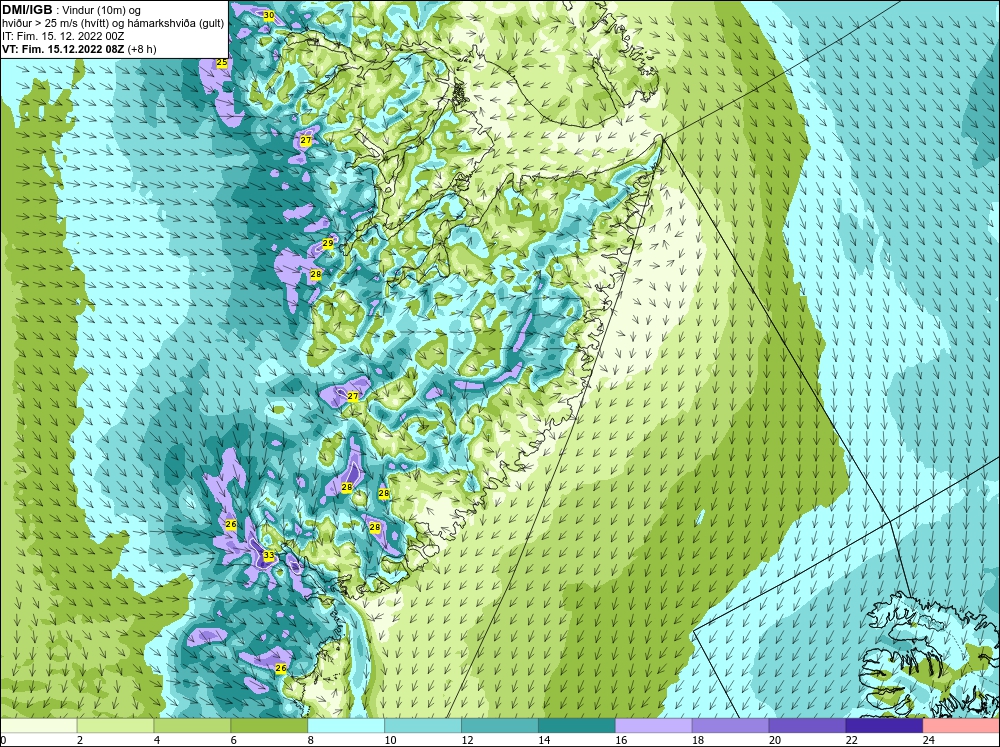This screenshot has width=1000, height=747.
Task: Click the legend scale number 12
Action: click(467, 740)
